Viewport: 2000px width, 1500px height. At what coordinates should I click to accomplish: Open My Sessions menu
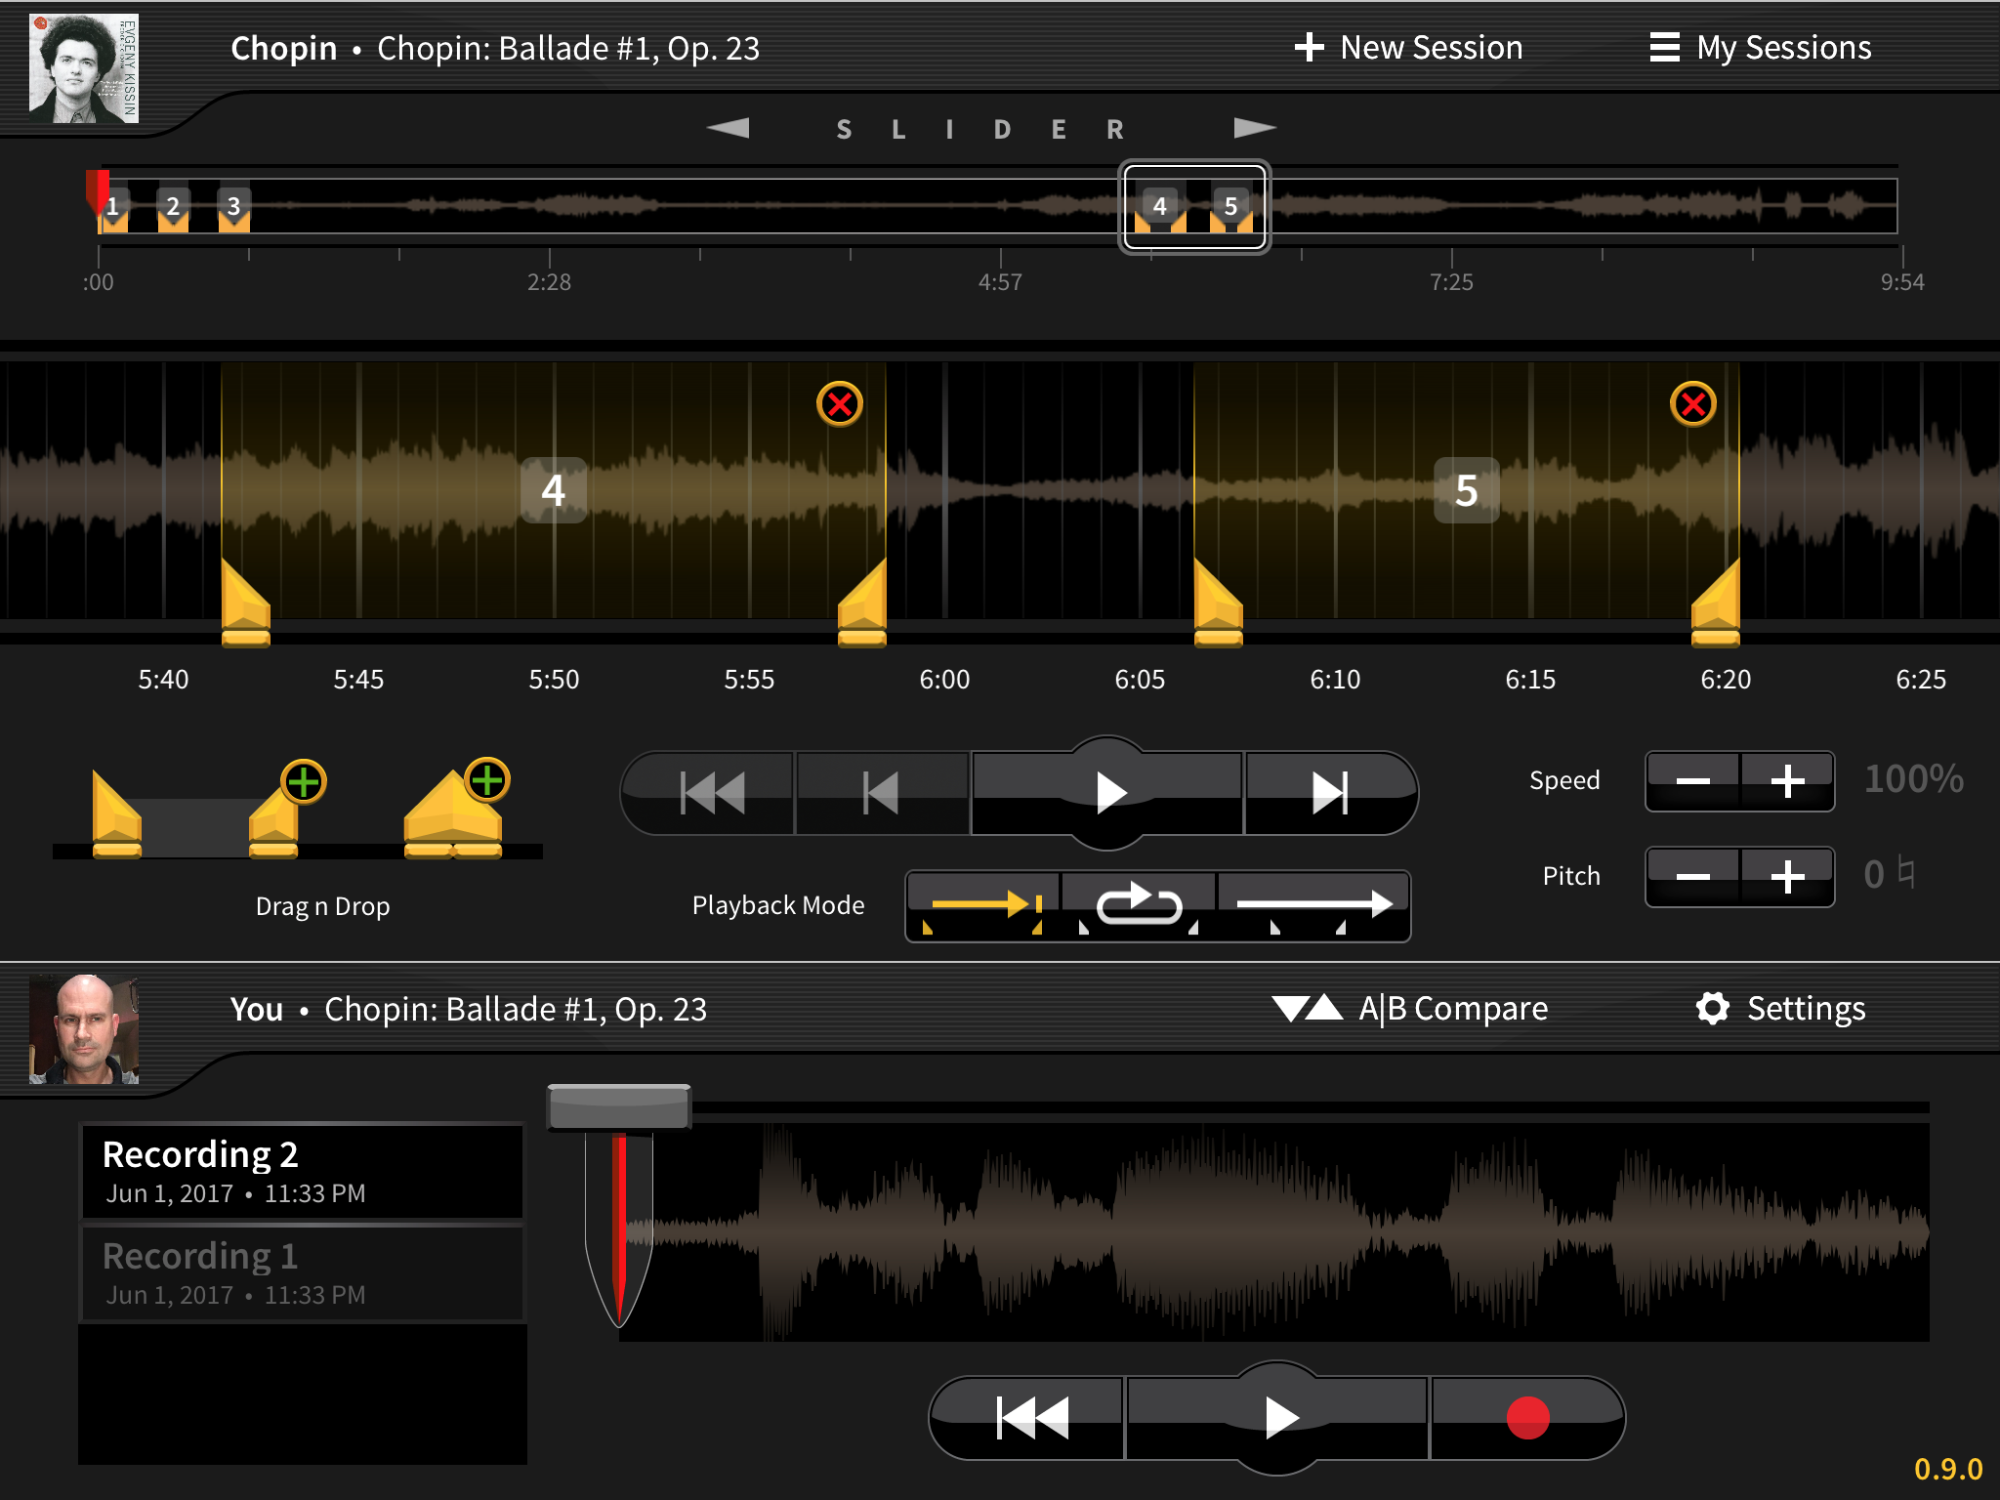point(1760,48)
